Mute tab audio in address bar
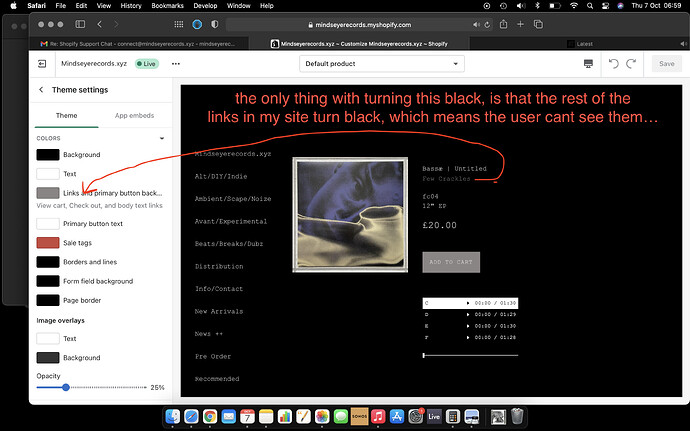 [x=476, y=25]
